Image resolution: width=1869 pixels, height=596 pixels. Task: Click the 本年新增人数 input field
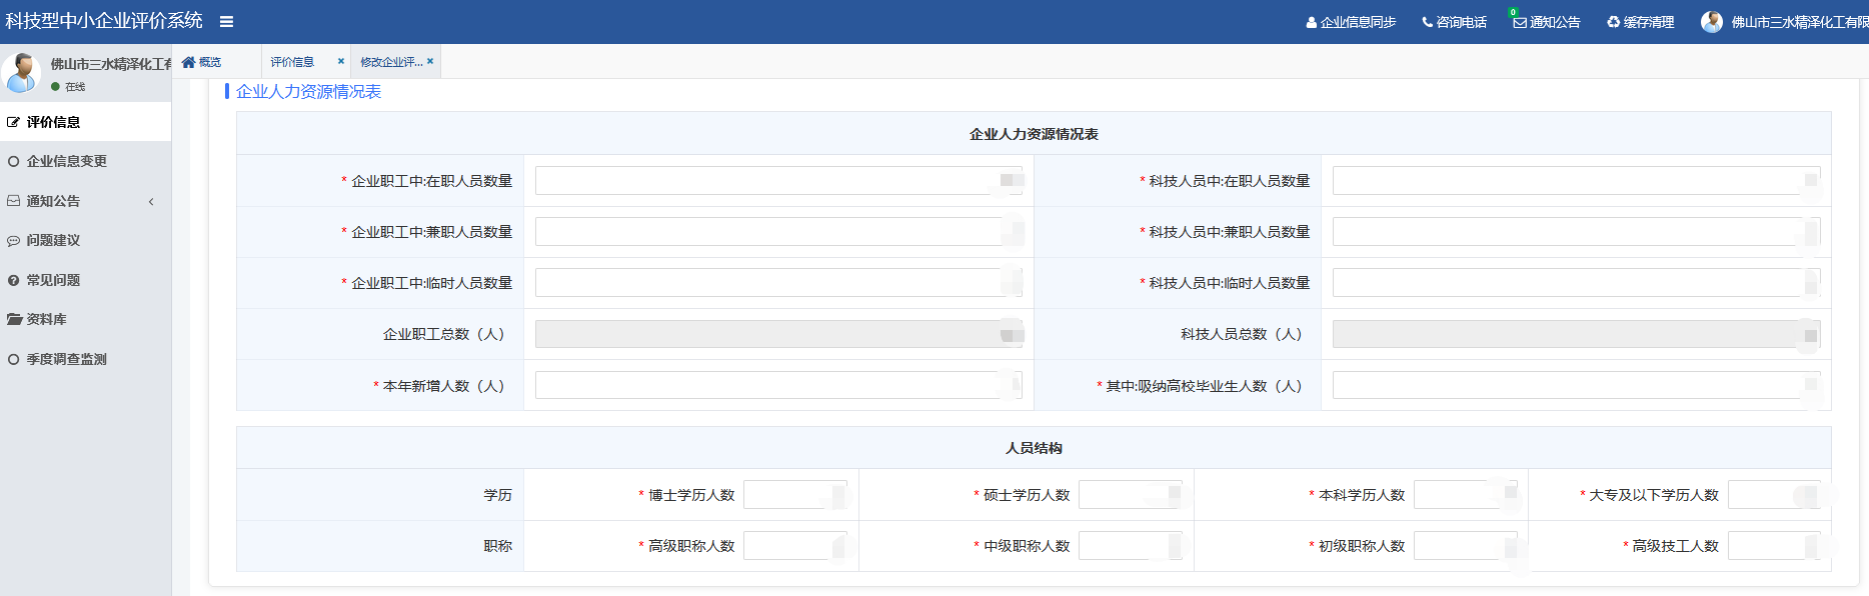(x=766, y=386)
